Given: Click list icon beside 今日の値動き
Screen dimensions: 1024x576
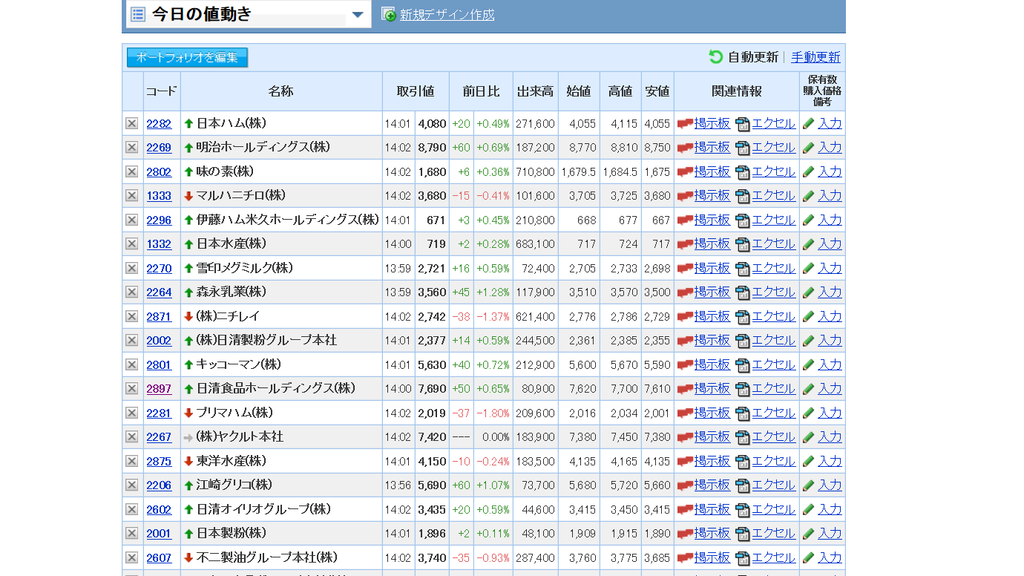Looking at the screenshot, I should 138,14.
